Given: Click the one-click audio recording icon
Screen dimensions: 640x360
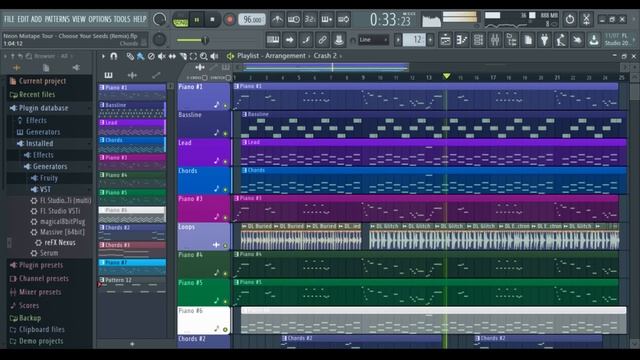Looking at the screenshot, I should click(561, 40).
